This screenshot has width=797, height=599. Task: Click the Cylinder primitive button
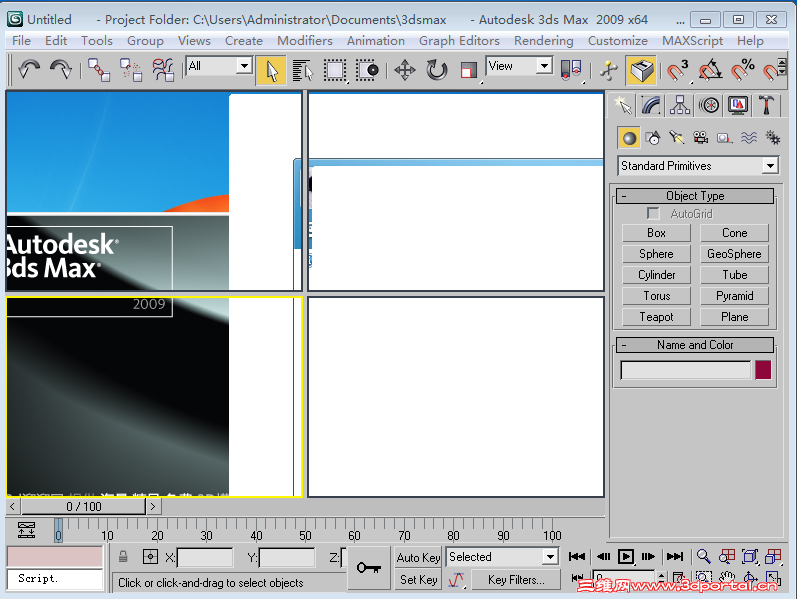(656, 275)
